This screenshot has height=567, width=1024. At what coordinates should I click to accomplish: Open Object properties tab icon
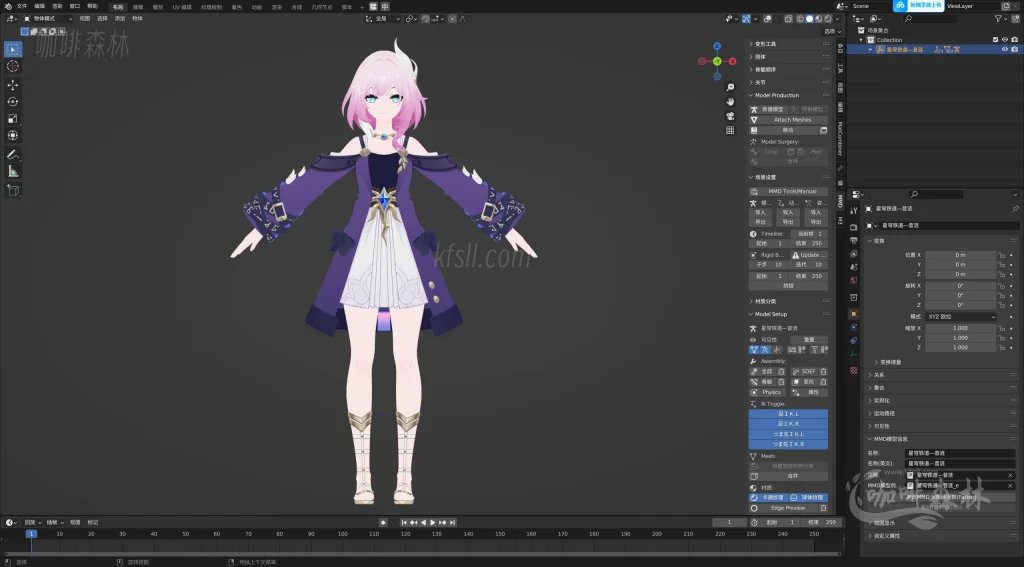[x=854, y=314]
